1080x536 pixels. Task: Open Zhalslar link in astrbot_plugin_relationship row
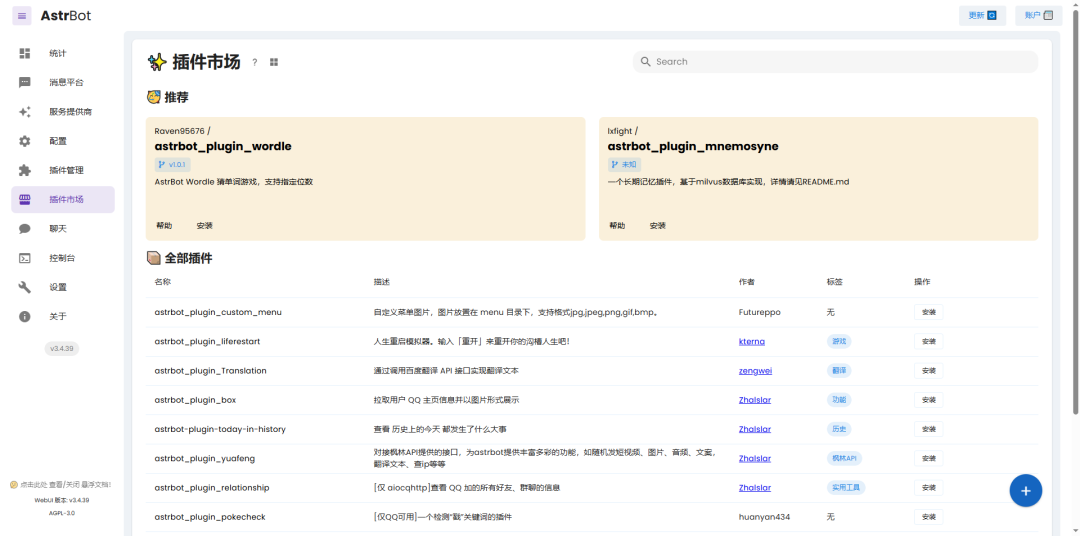(x=755, y=487)
